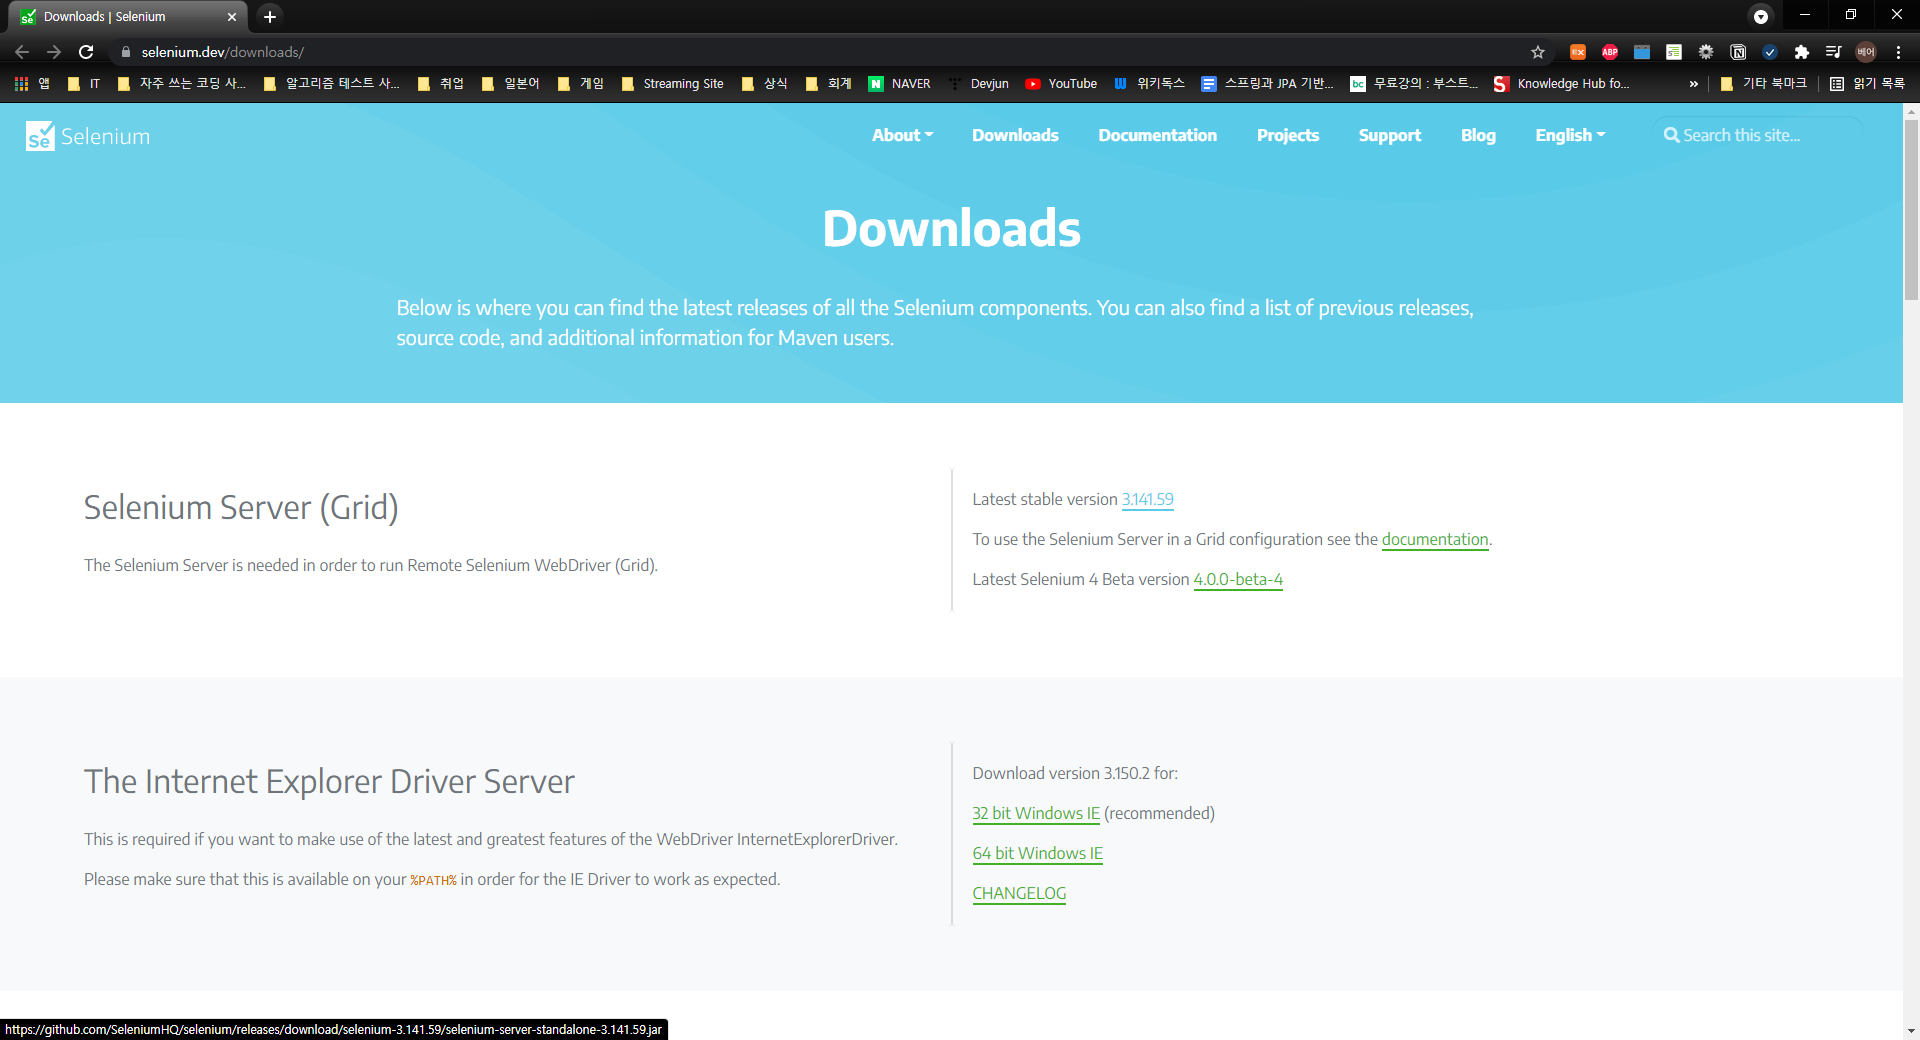
Task: Open the 취업 bookmark folder
Action: [x=440, y=84]
